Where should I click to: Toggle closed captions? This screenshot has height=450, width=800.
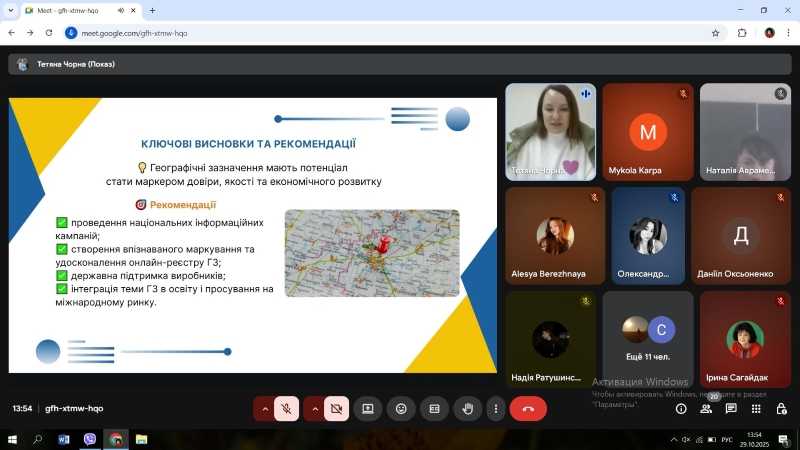tap(434, 408)
